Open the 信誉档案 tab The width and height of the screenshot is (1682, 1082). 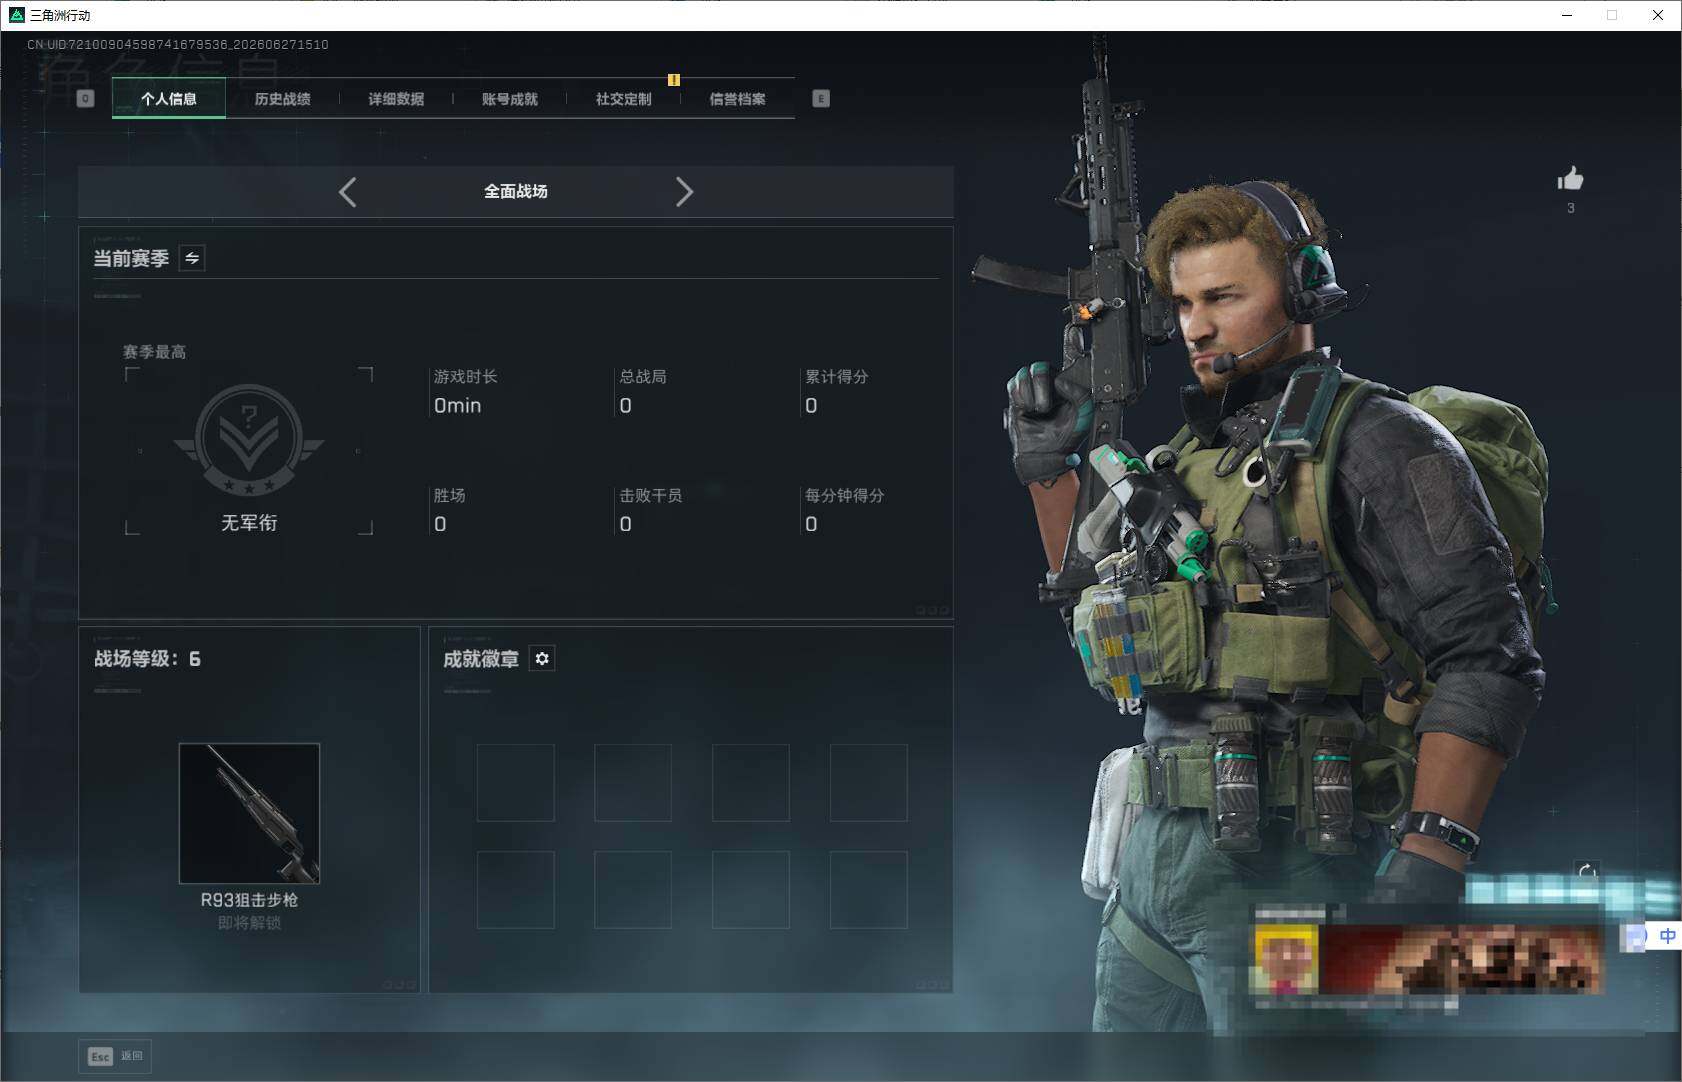click(737, 98)
